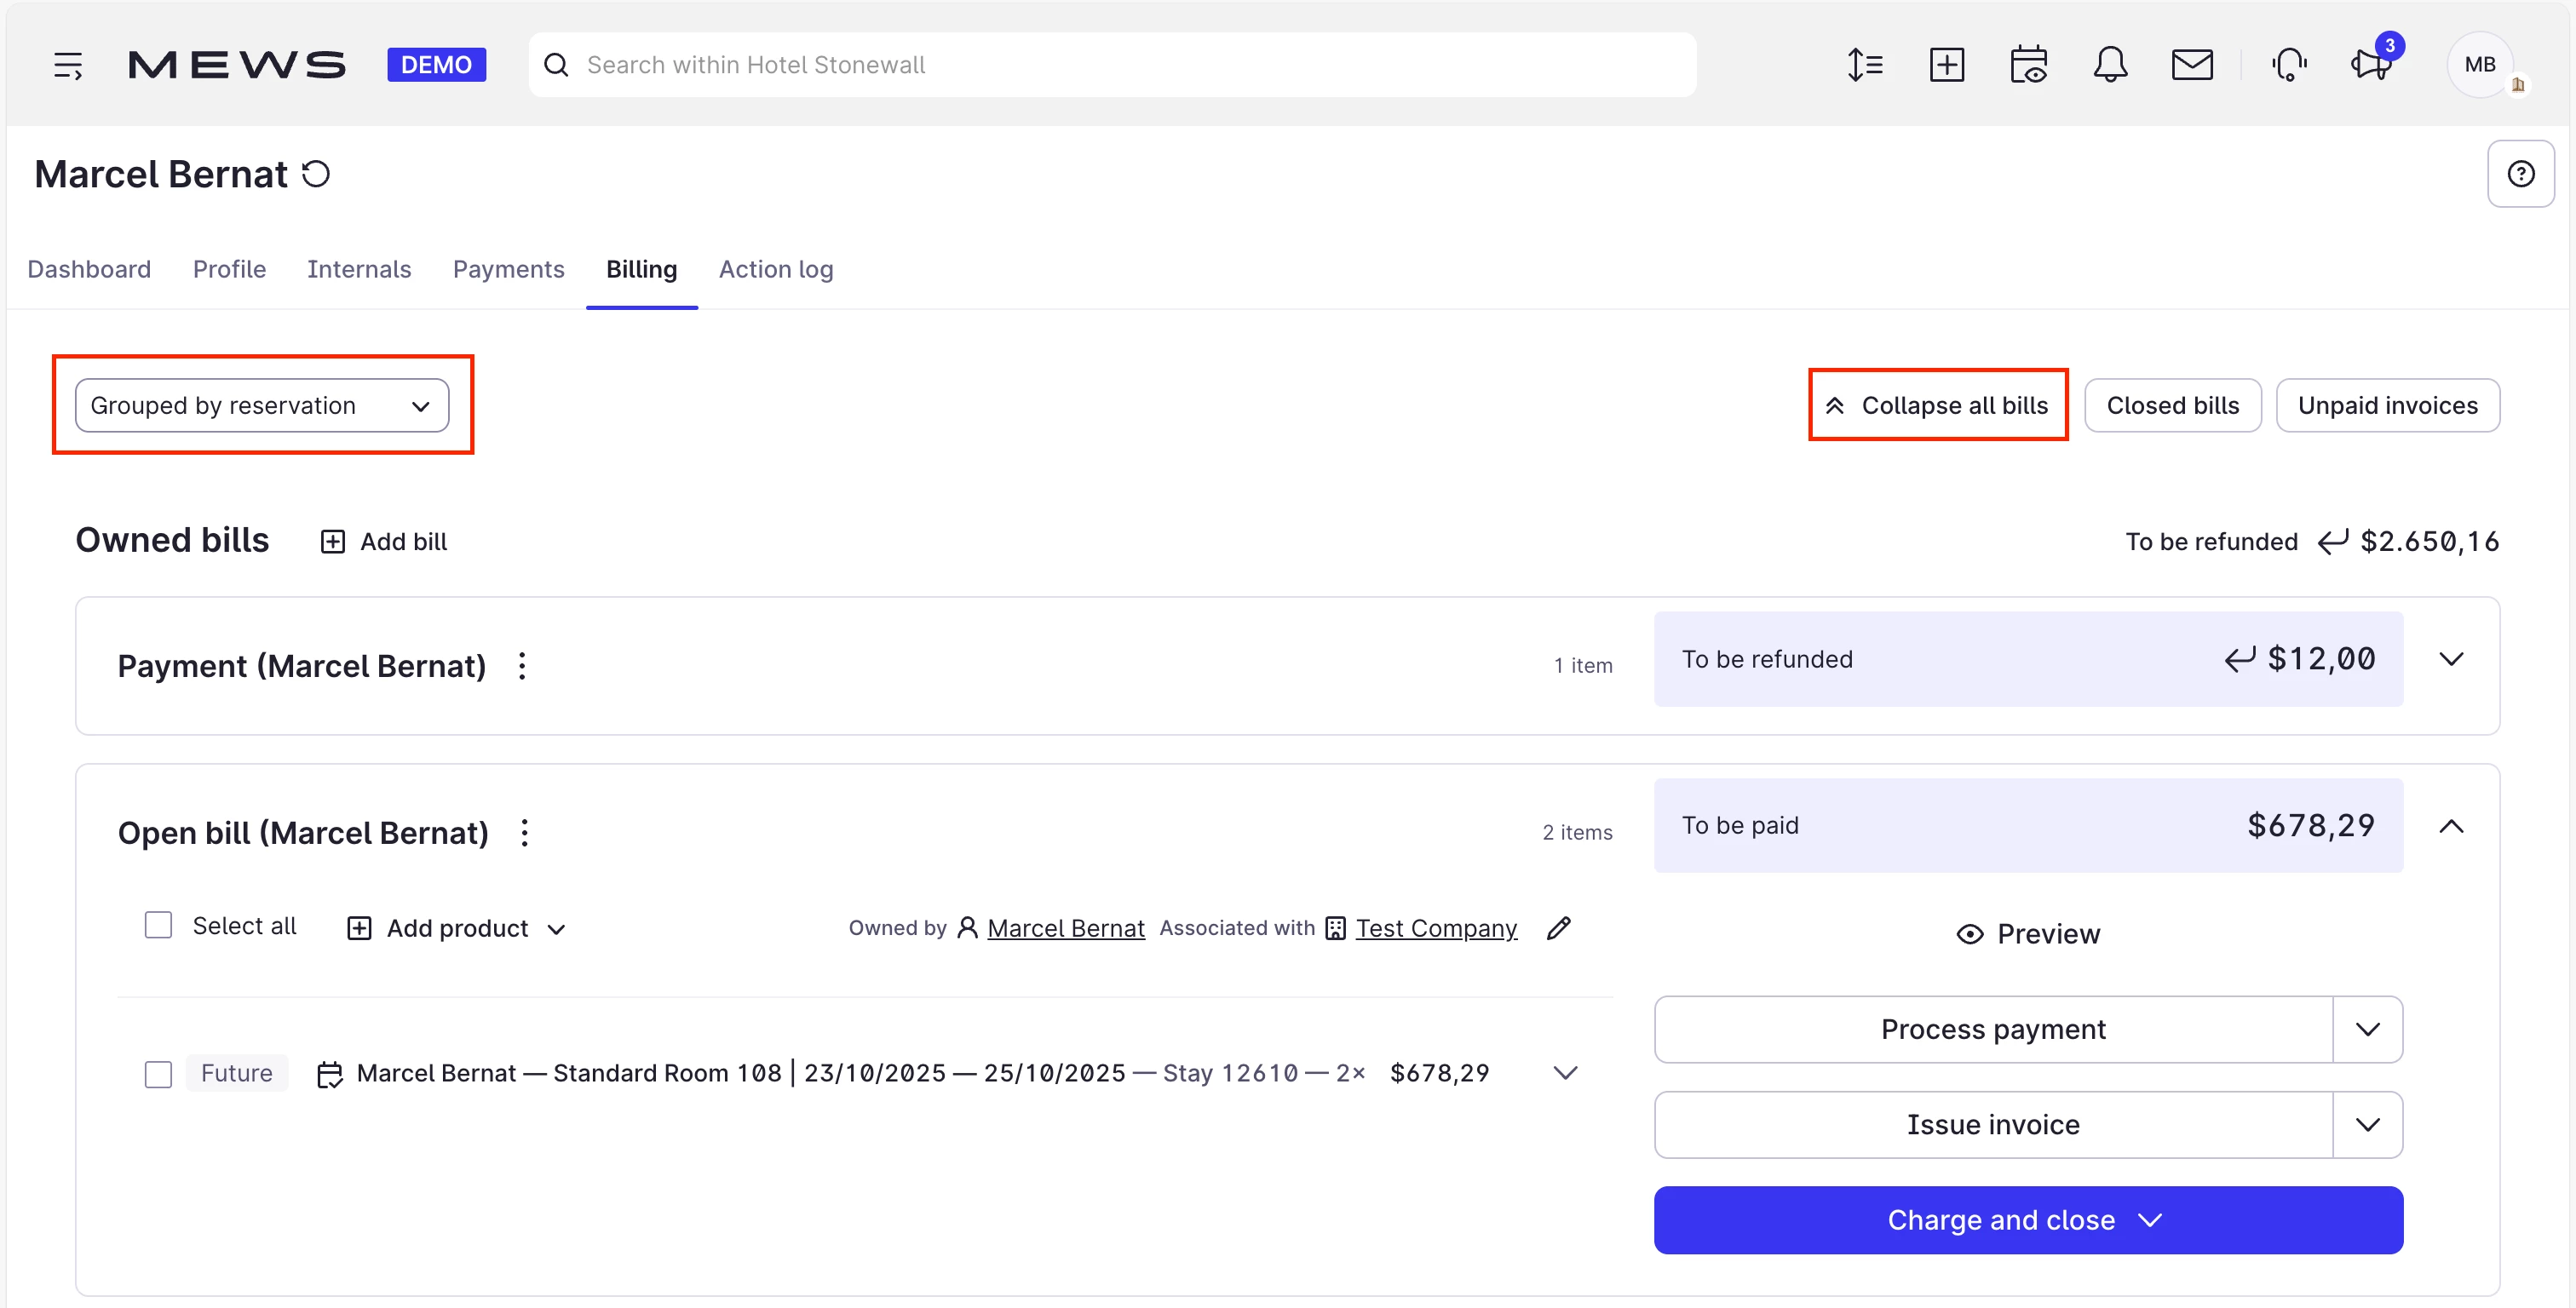Open Payment bill three-dot menu
Screen dimensions: 2576x1308
pos(522,666)
